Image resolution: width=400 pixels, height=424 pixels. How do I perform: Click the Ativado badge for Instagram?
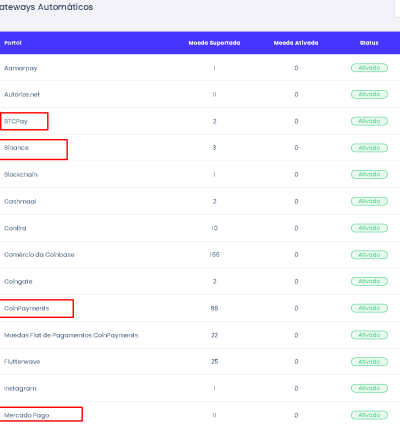(369, 388)
